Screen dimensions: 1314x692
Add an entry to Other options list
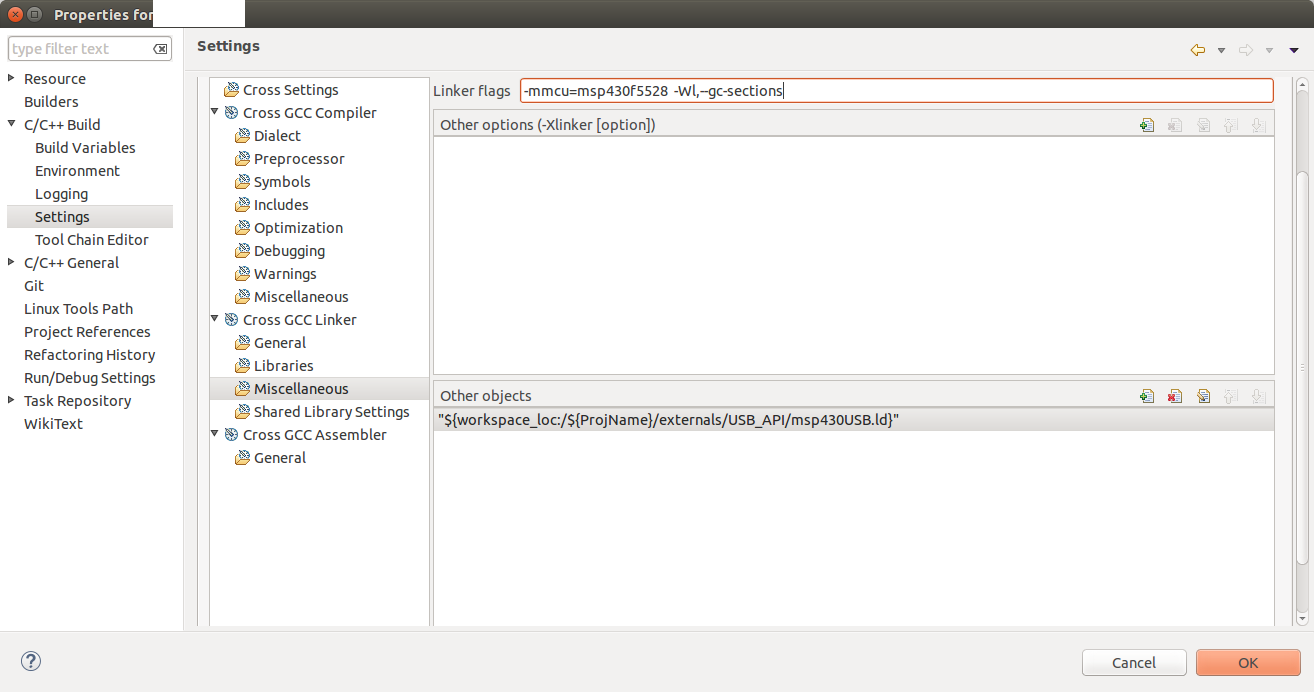1147,125
